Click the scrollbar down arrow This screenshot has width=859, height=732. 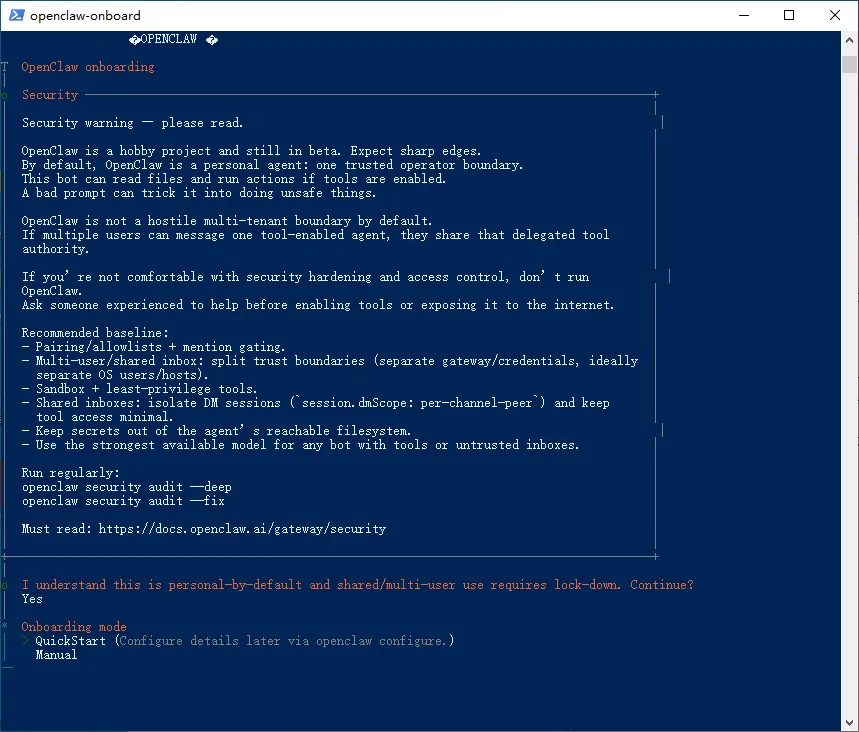(849, 723)
